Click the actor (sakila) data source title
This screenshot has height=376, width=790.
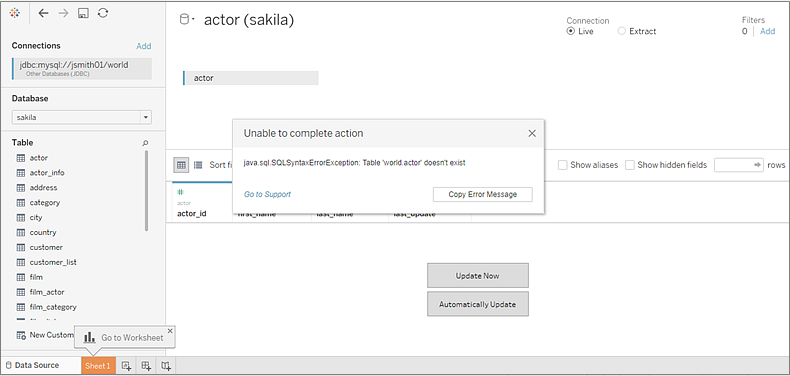click(249, 20)
